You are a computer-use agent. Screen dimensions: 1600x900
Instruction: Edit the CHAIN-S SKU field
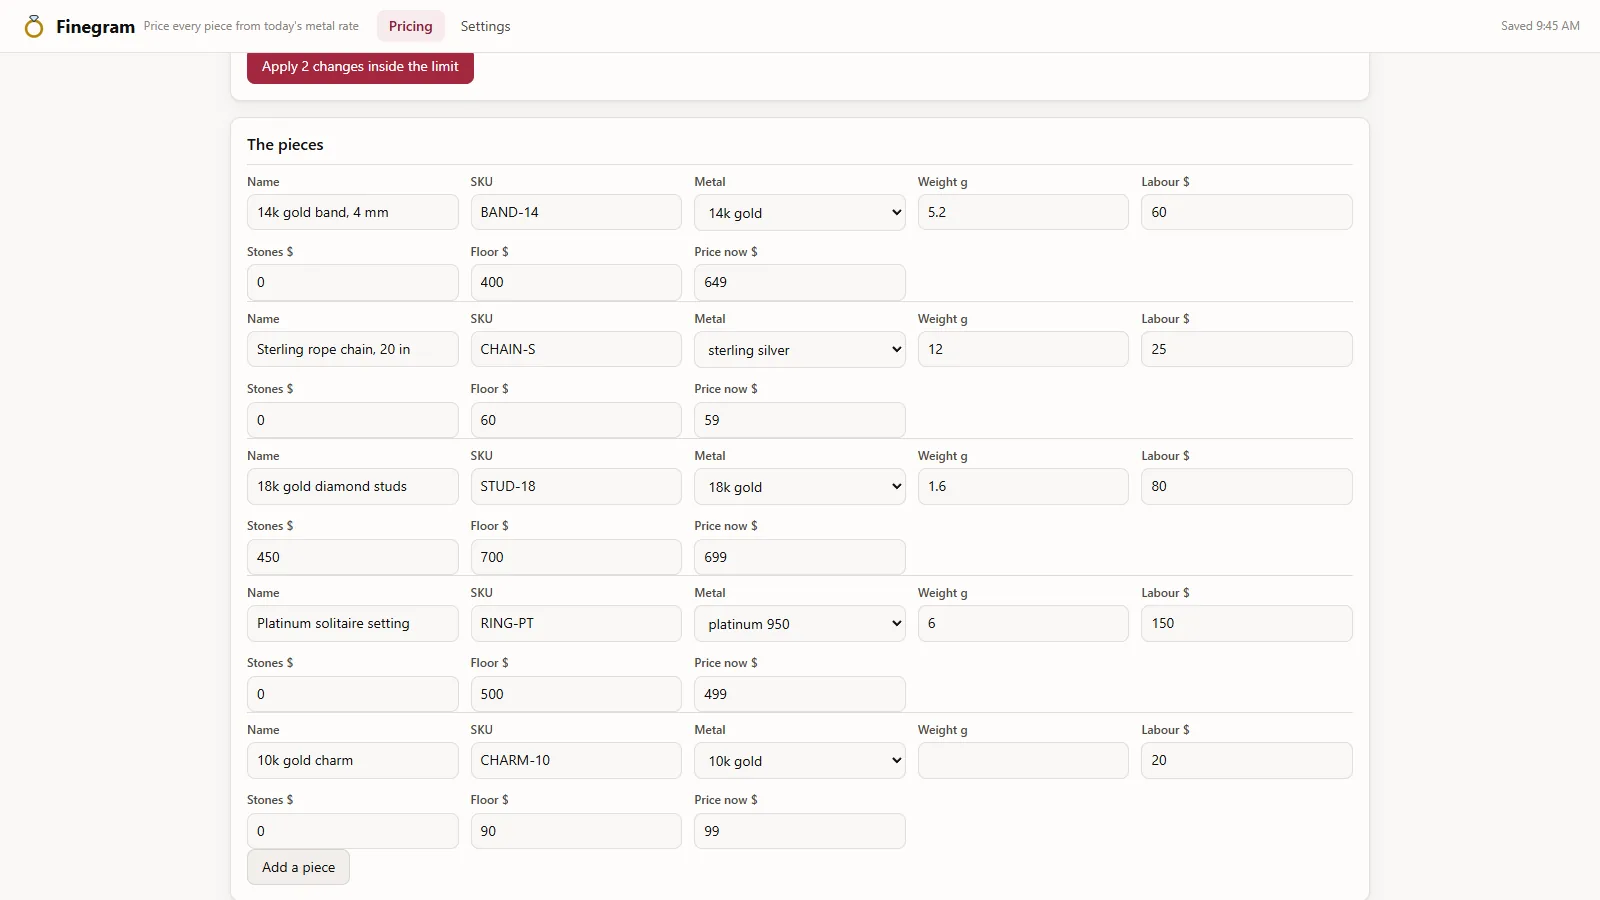click(x=576, y=349)
